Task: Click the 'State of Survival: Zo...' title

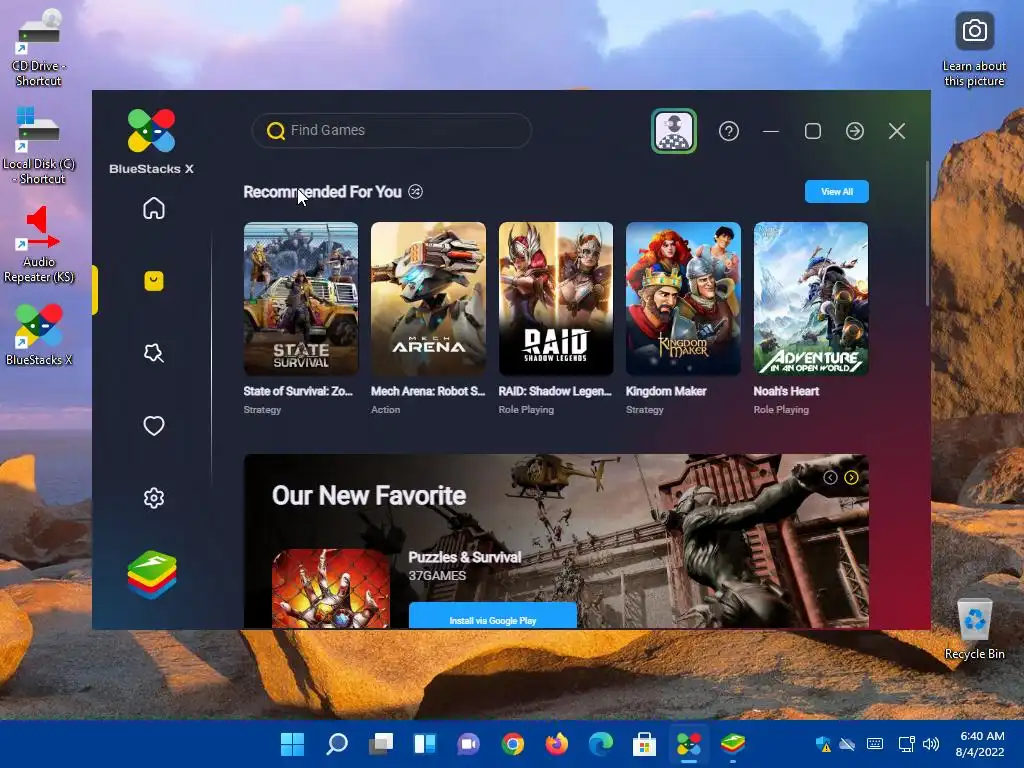Action: point(298,391)
